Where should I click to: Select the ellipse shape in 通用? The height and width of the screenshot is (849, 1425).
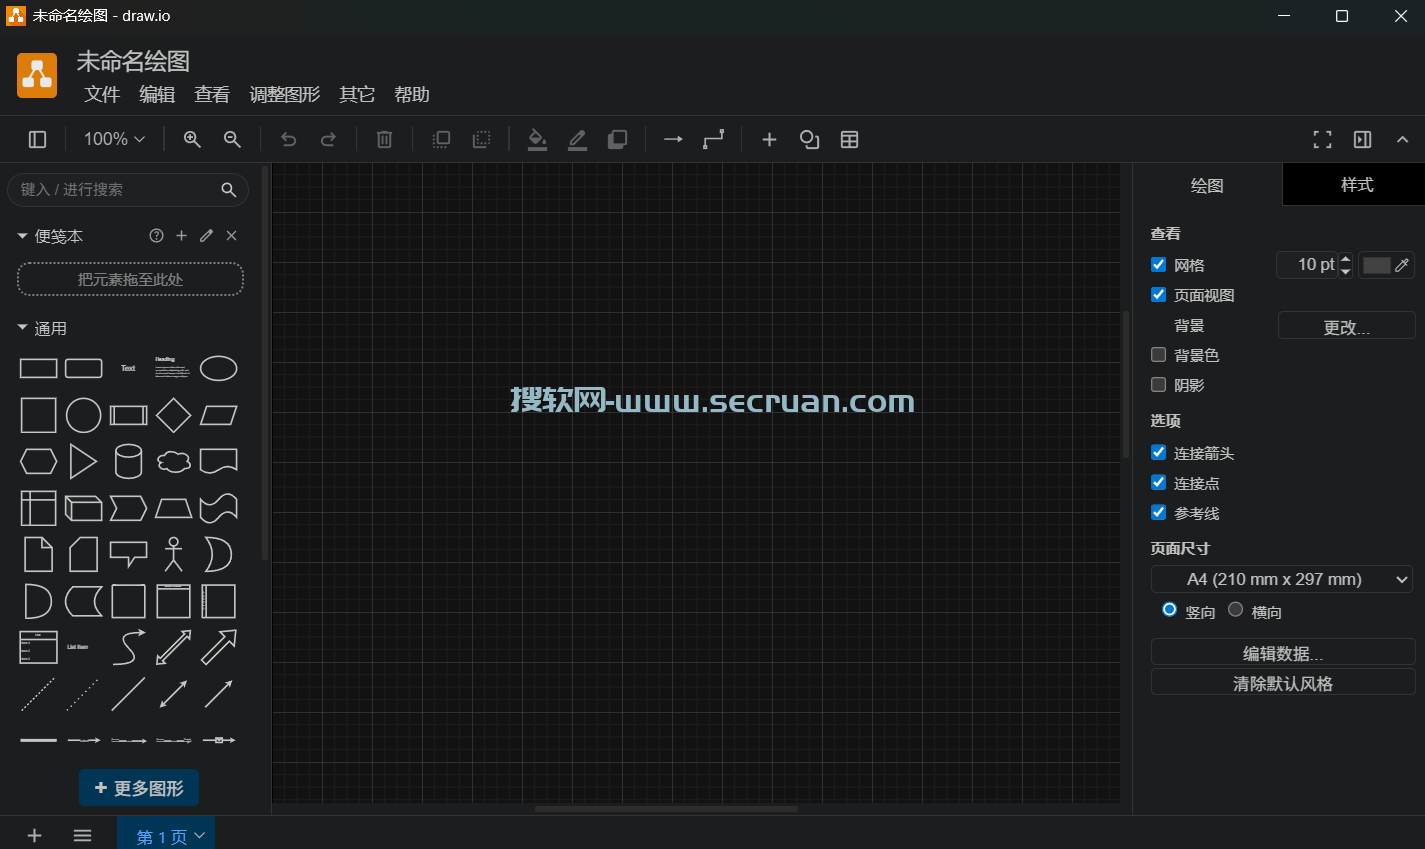[x=218, y=368]
